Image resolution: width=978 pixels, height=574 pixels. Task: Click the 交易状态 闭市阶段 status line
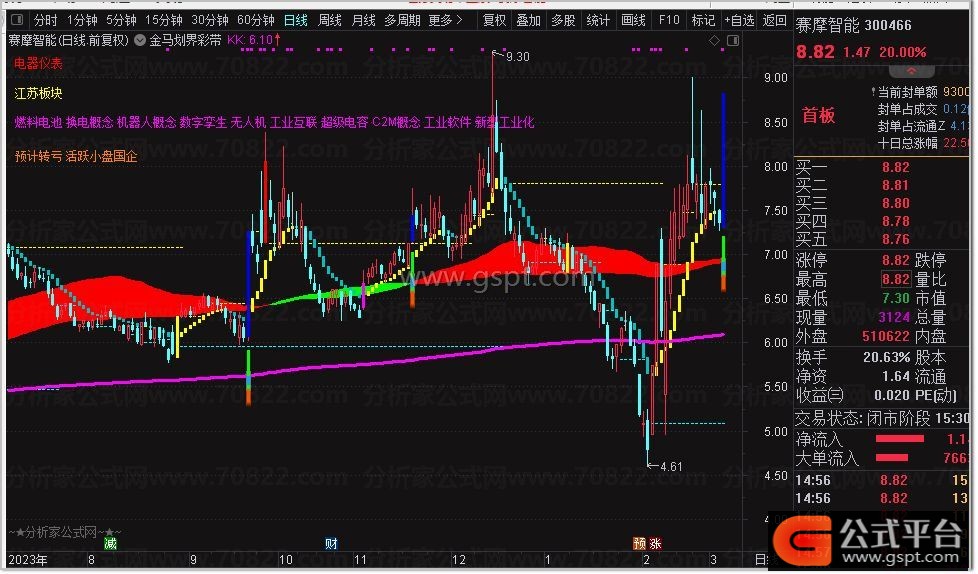[882, 418]
